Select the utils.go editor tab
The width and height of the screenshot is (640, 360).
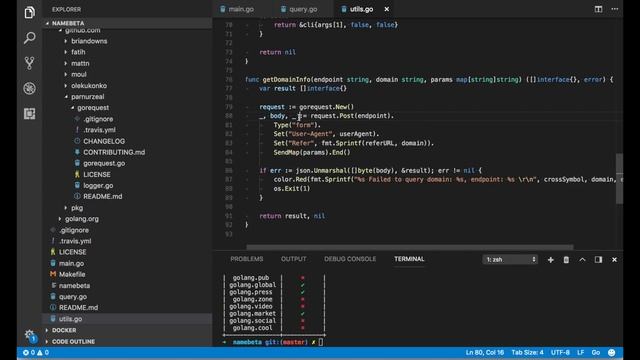362,9
